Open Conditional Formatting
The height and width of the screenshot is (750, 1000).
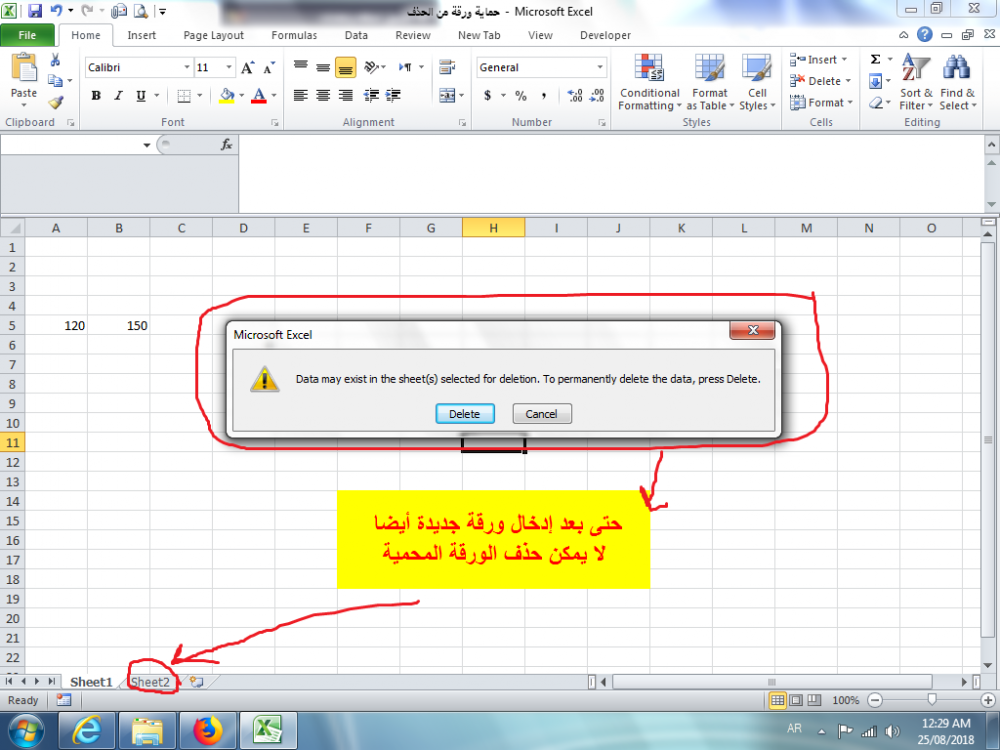[649, 83]
